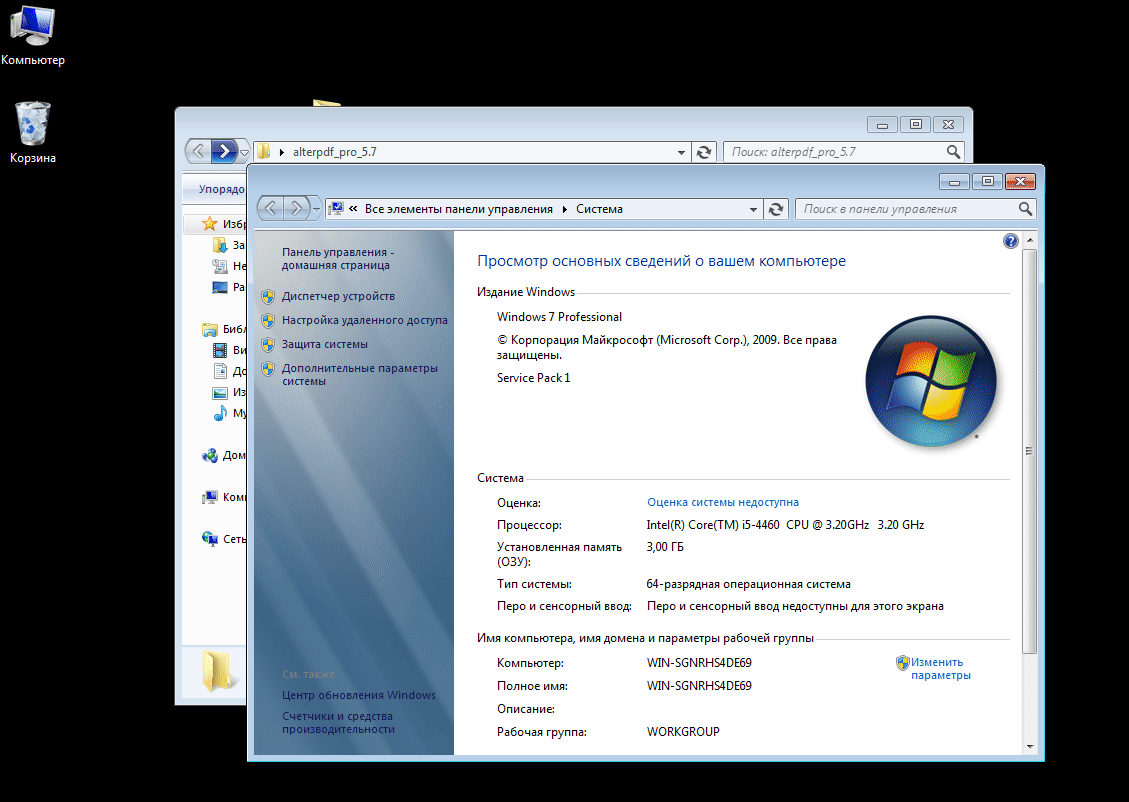Expand the arrow after Все элементы панели управления
This screenshot has width=1129, height=802.
click(x=564, y=209)
